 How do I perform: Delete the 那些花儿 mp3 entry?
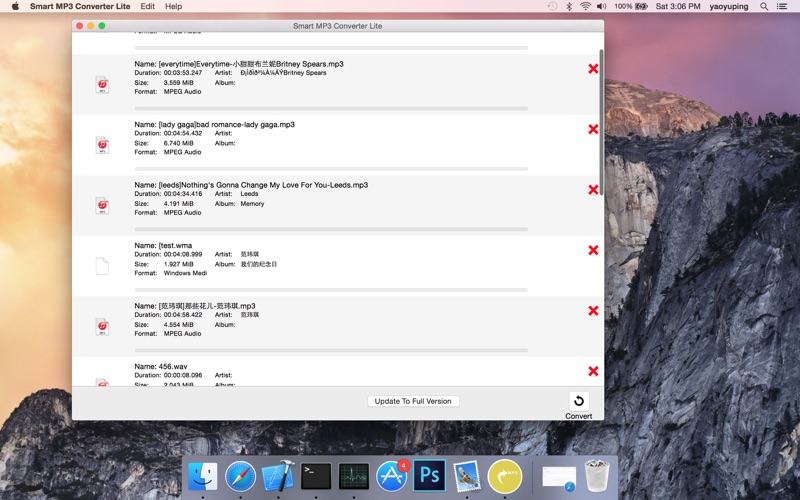click(593, 311)
